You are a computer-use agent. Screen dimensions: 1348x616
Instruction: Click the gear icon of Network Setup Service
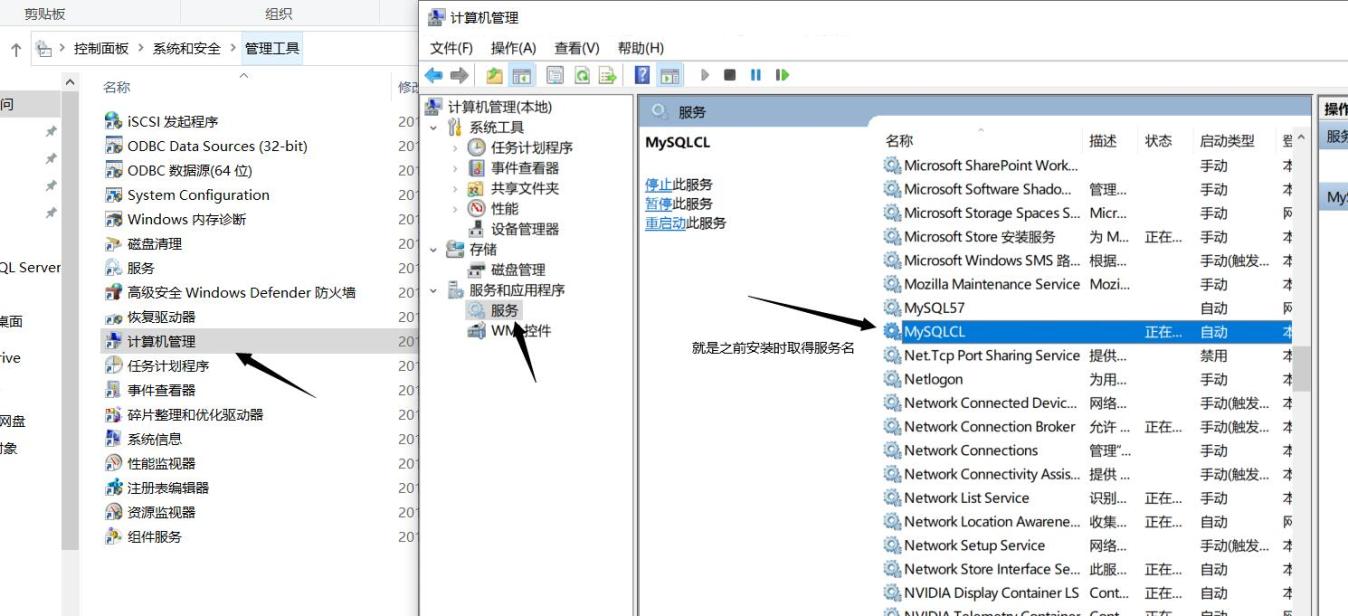click(892, 545)
